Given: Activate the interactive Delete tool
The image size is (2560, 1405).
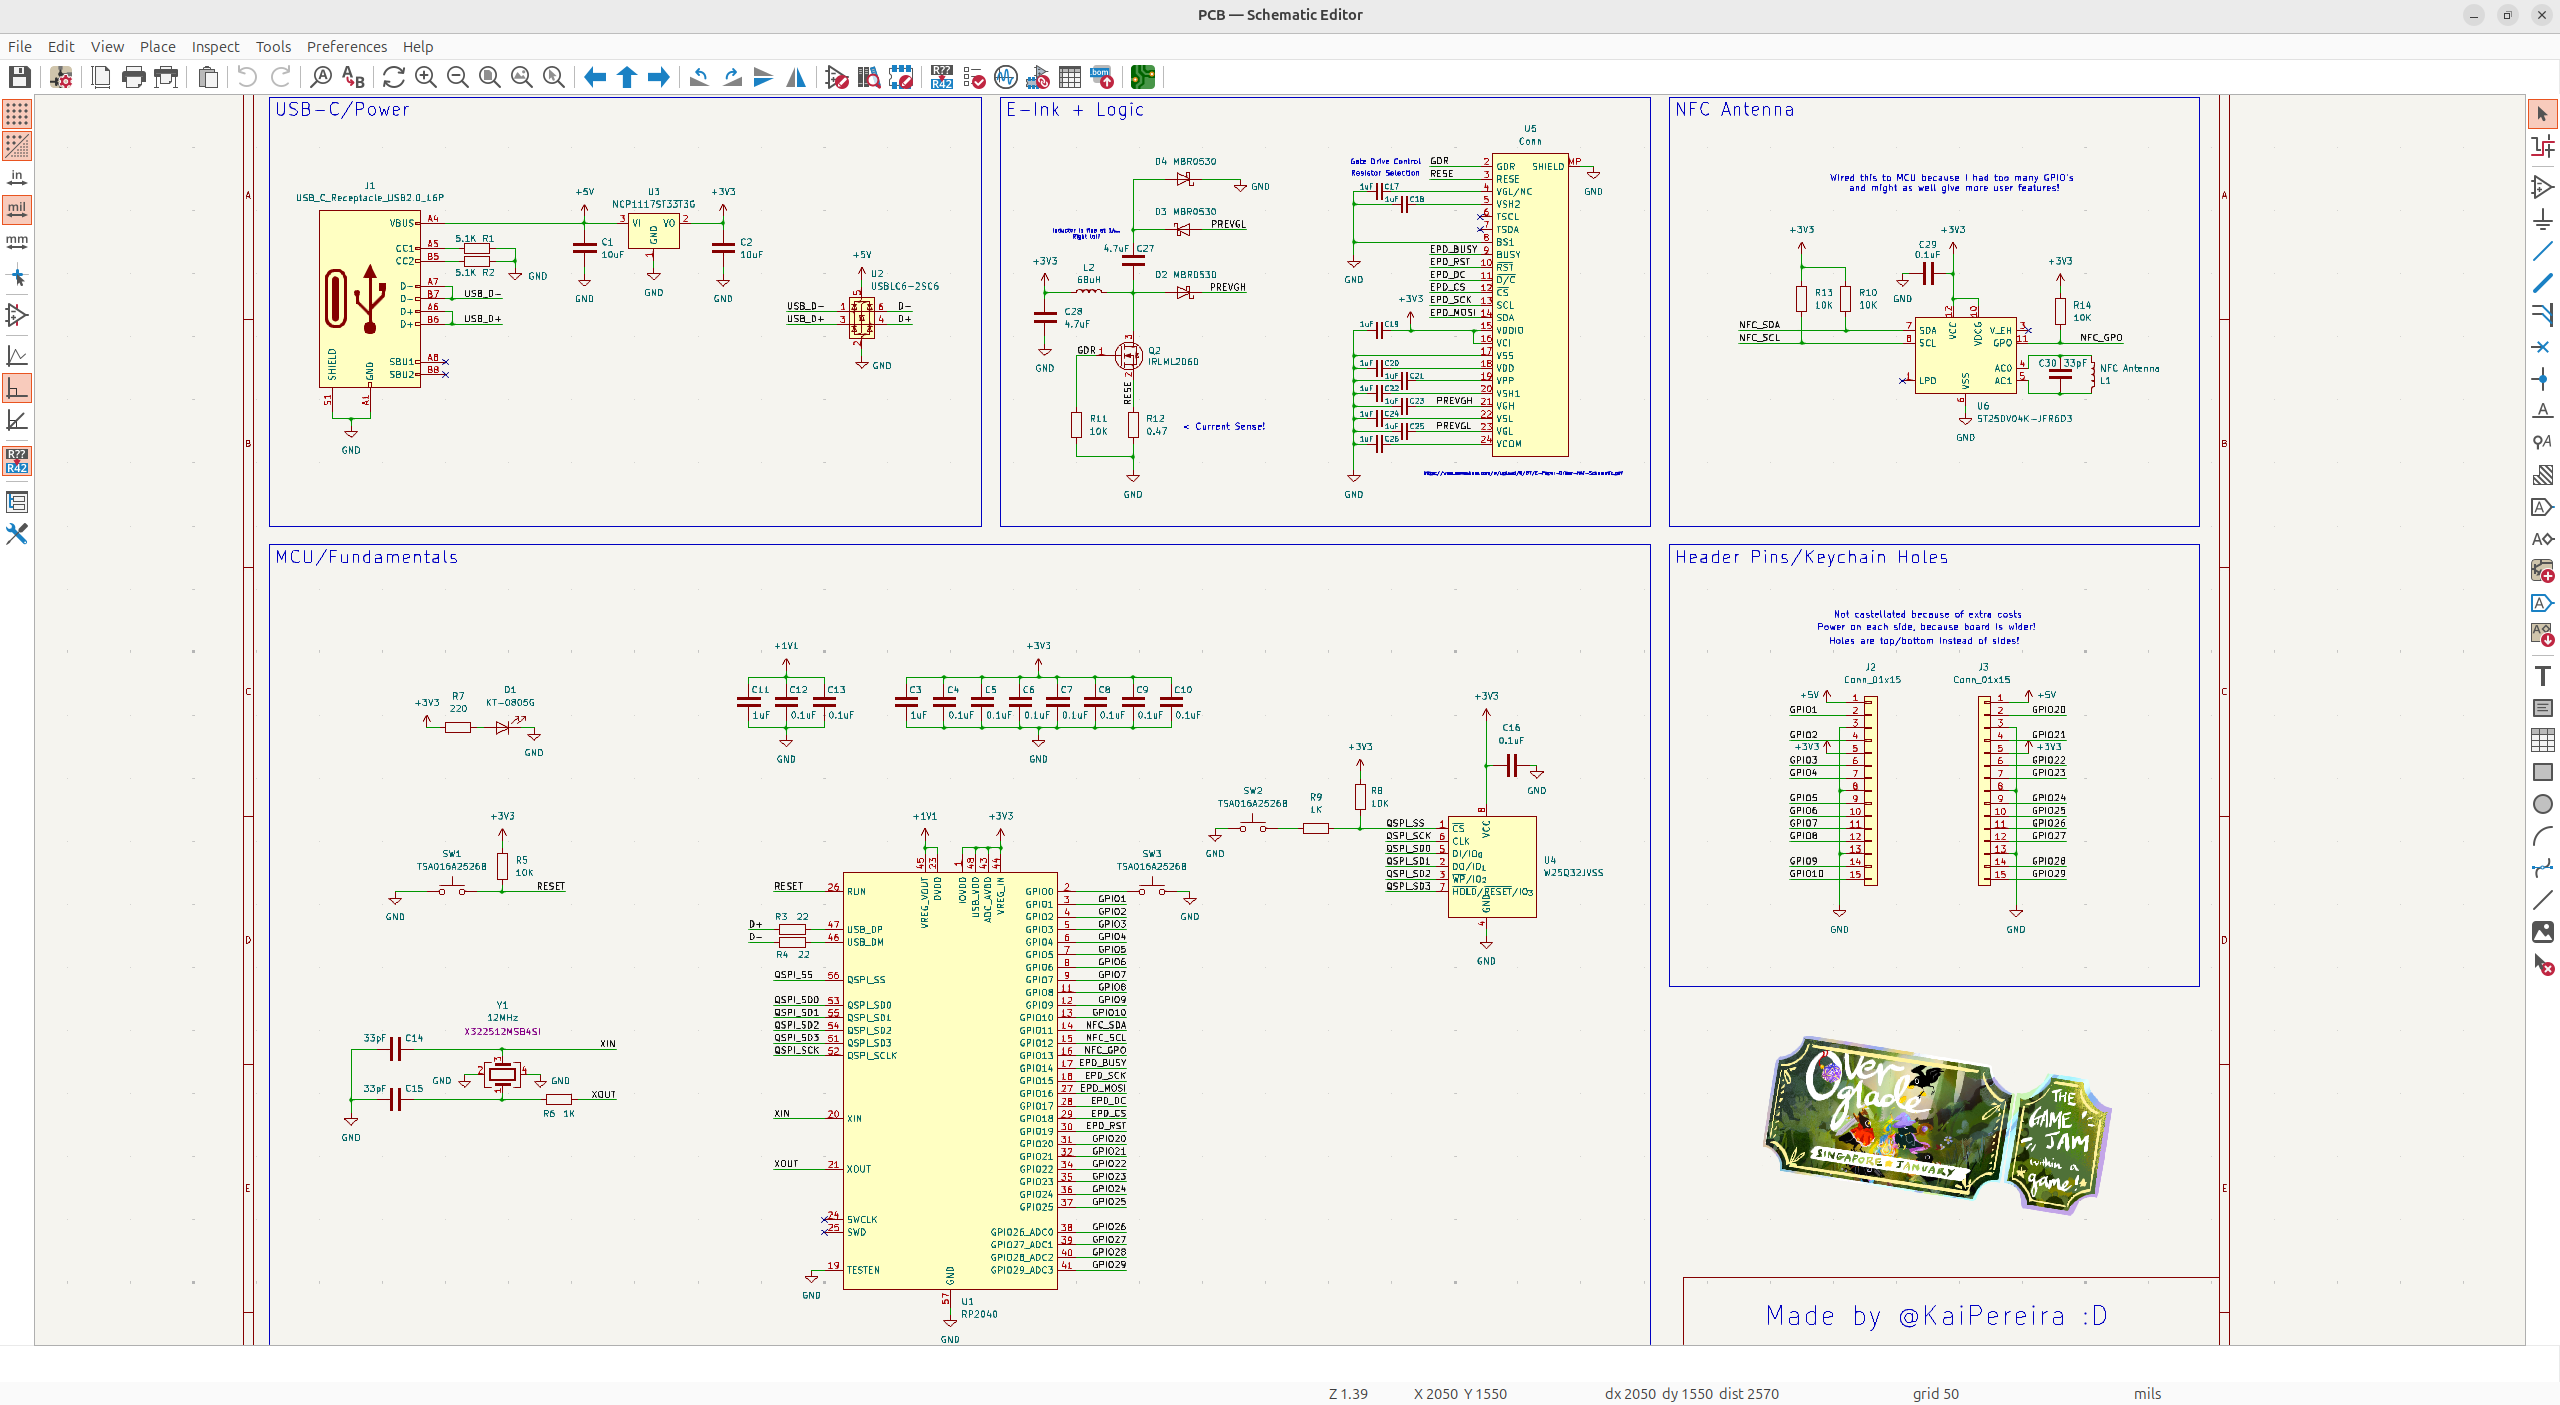Looking at the screenshot, I should tap(2542, 964).
